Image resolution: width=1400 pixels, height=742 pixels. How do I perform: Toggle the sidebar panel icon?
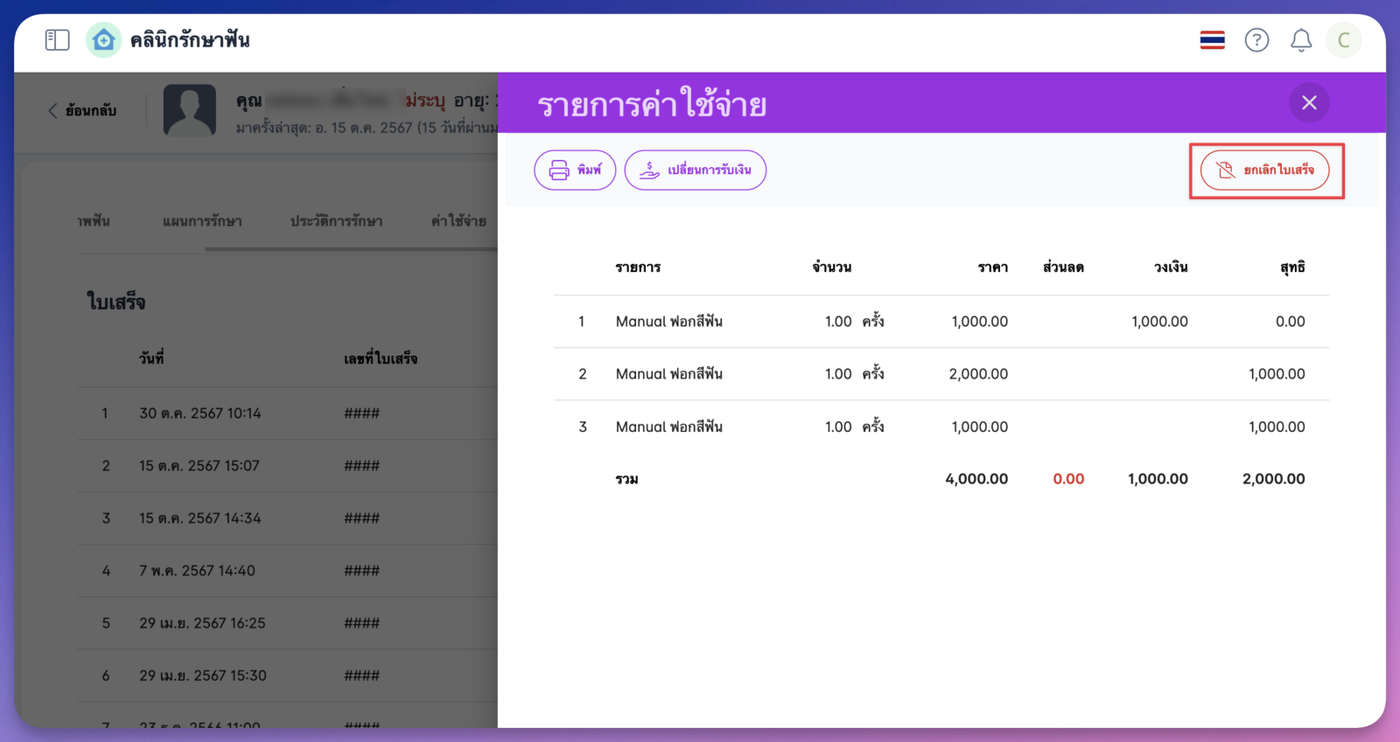[57, 40]
